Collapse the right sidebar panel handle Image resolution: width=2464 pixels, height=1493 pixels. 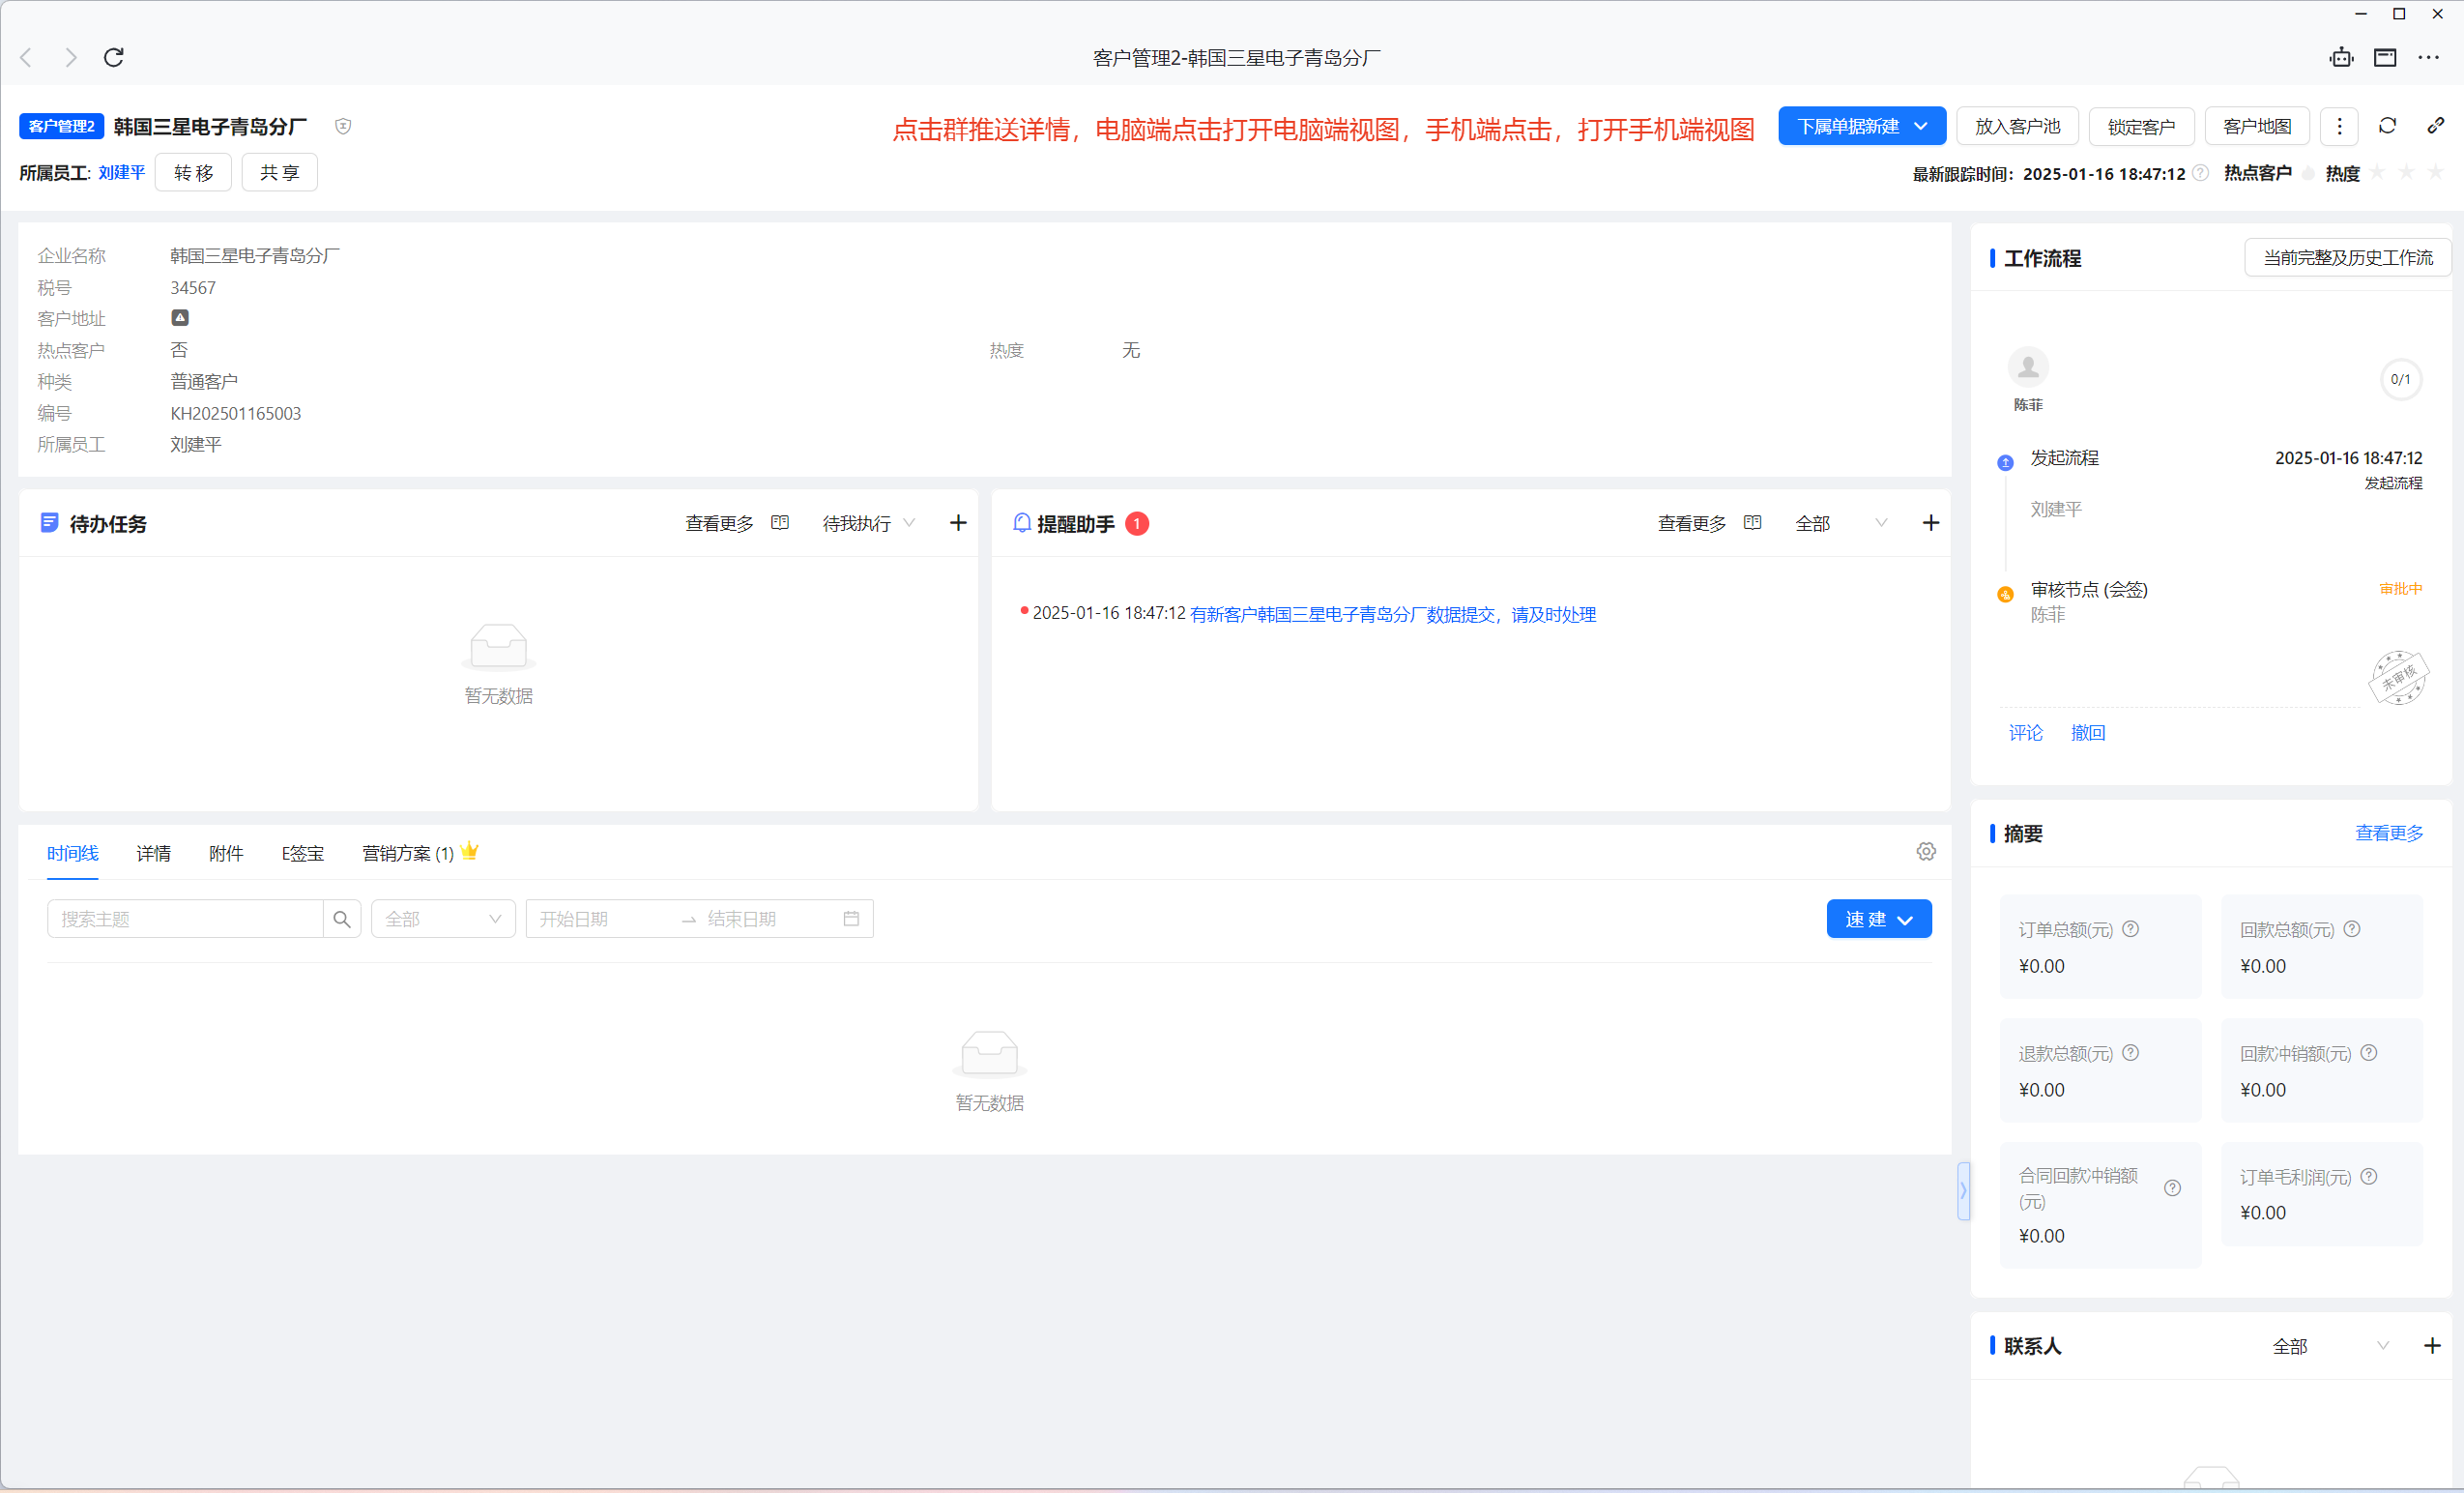coord(1964,1190)
